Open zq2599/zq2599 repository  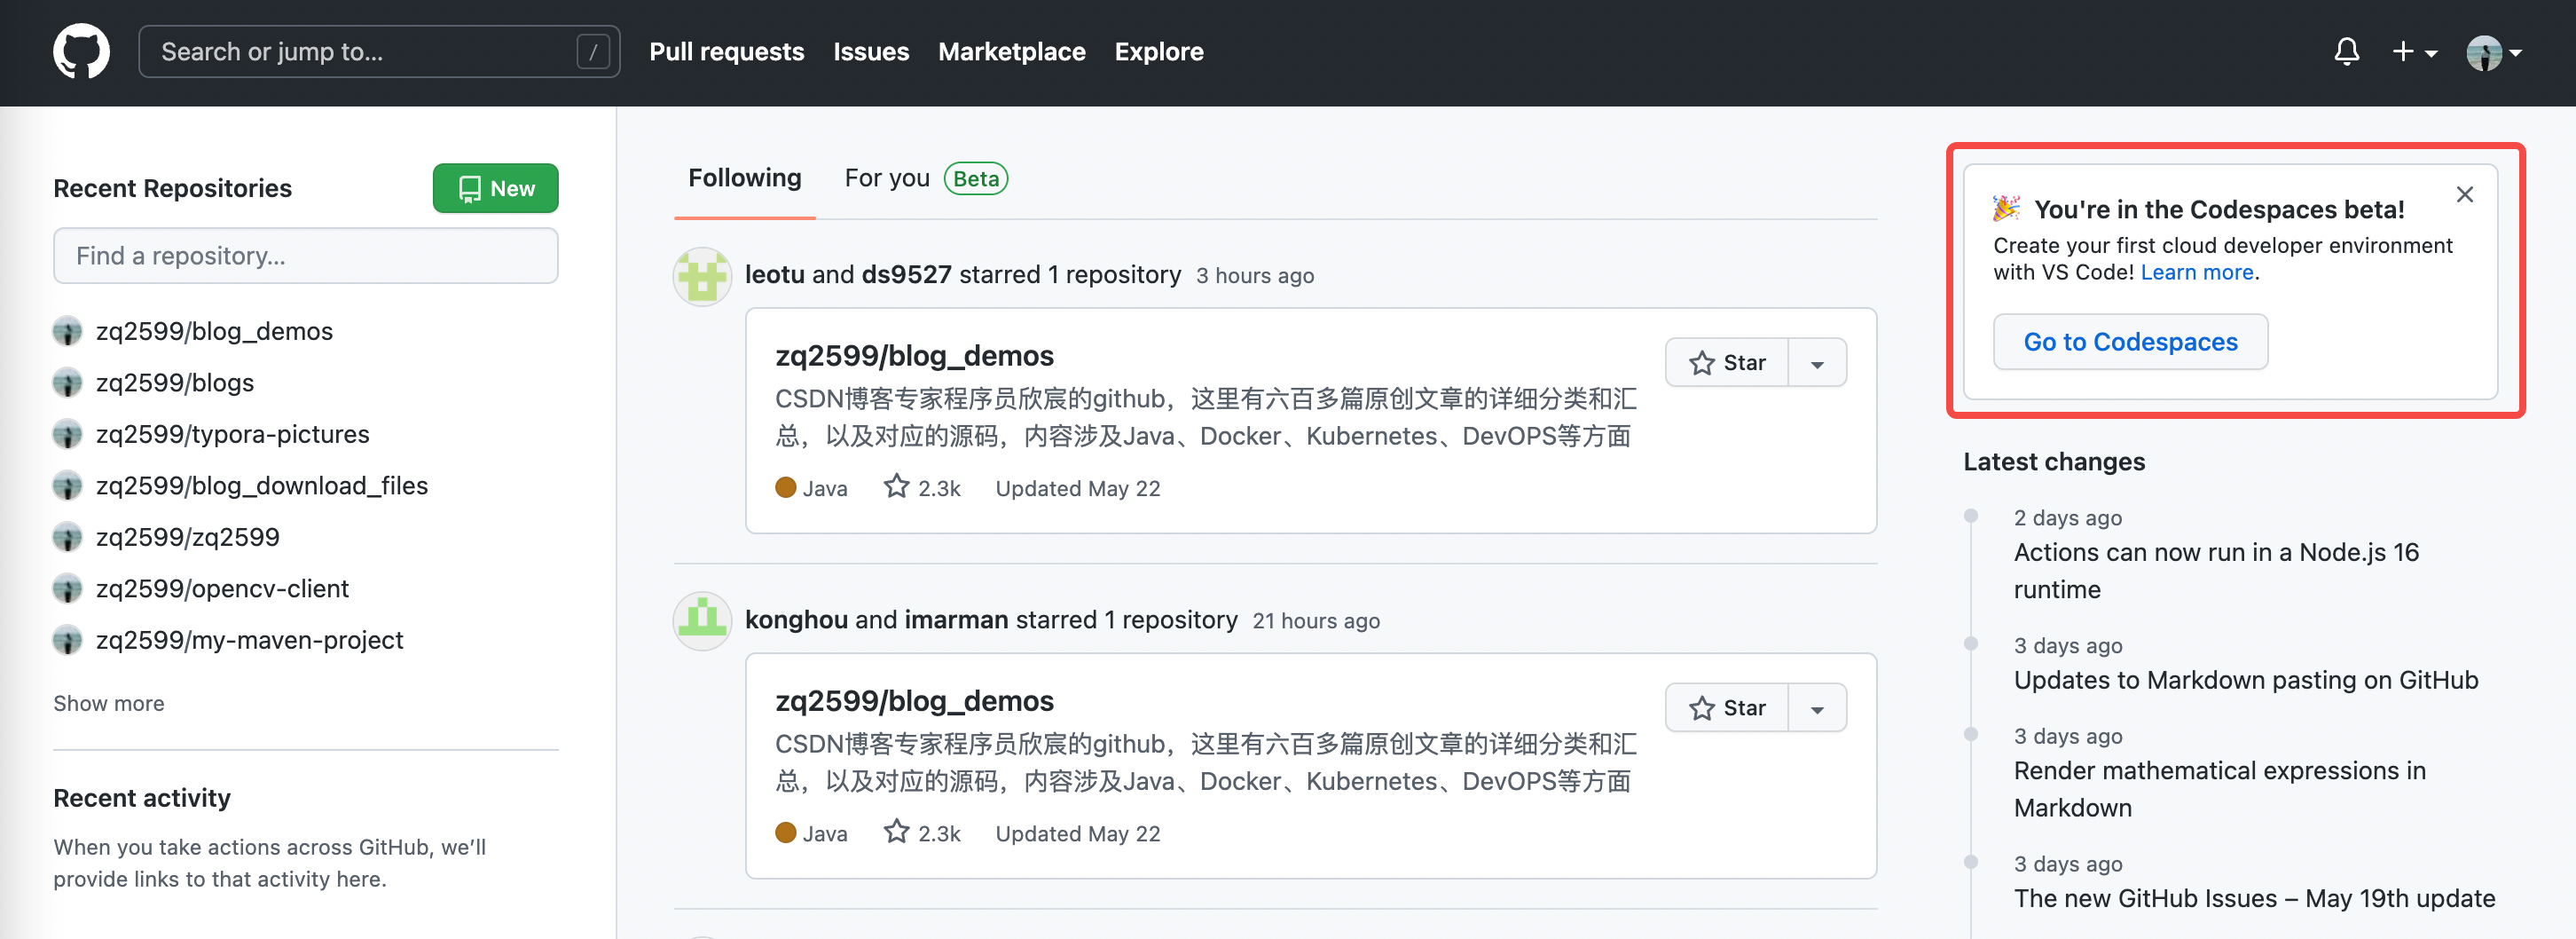coord(187,537)
